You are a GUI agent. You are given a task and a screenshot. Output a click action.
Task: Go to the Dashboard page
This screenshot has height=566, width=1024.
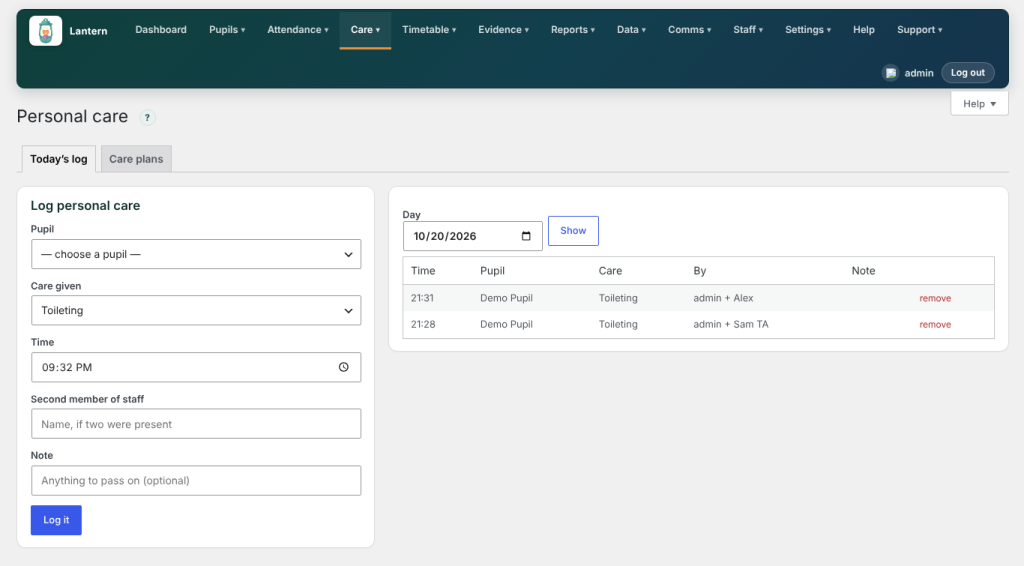(x=161, y=29)
